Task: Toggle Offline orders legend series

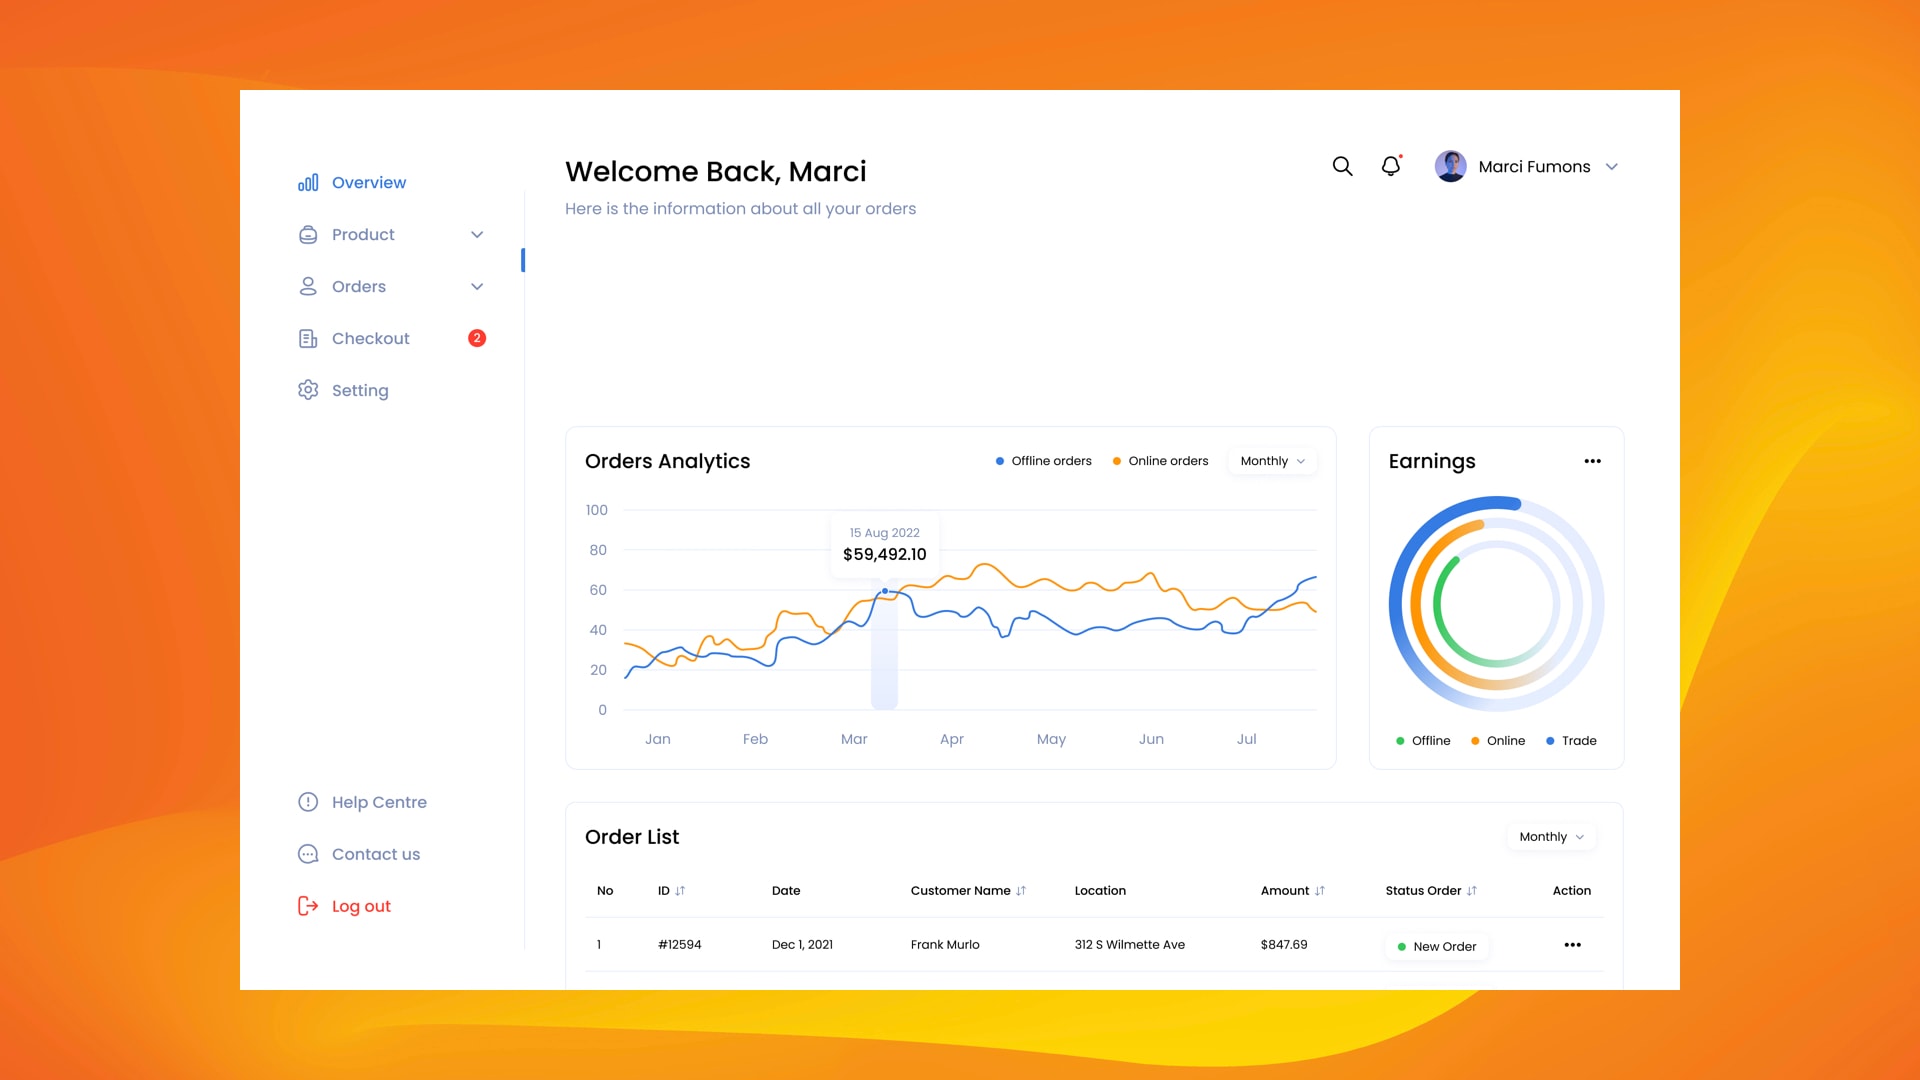Action: click(1043, 461)
